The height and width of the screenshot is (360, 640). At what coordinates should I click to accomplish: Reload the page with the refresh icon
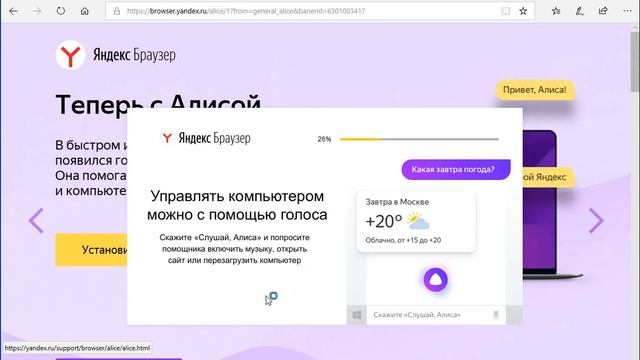click(x=61, y=11)
